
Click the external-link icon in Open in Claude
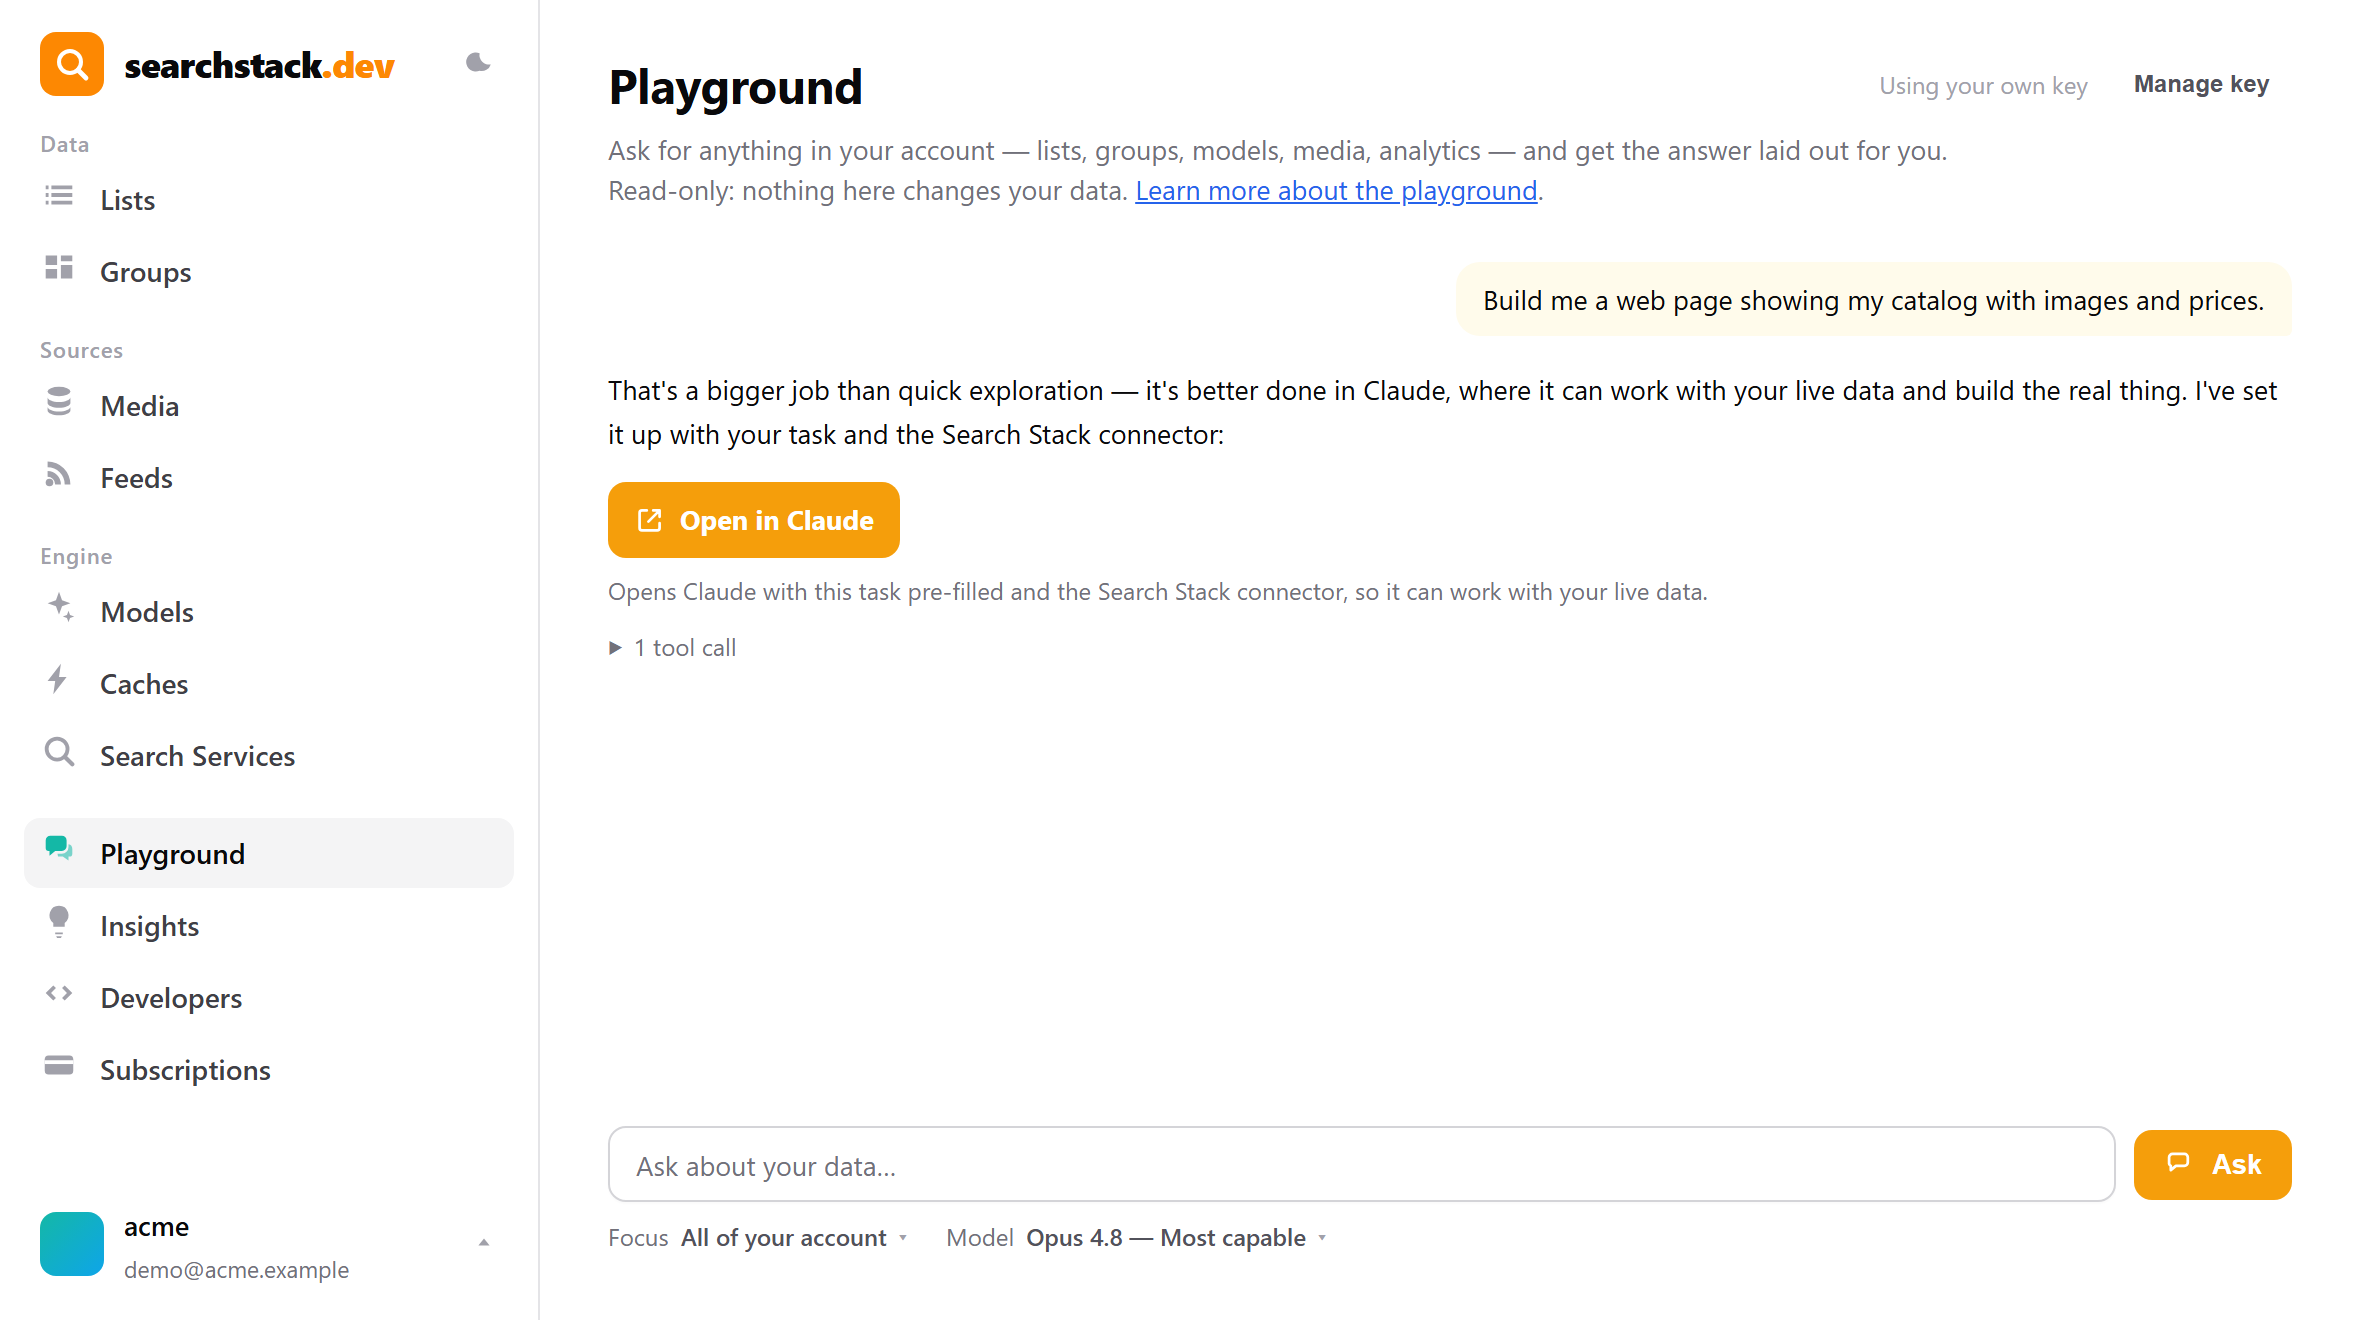pos(650,520)
